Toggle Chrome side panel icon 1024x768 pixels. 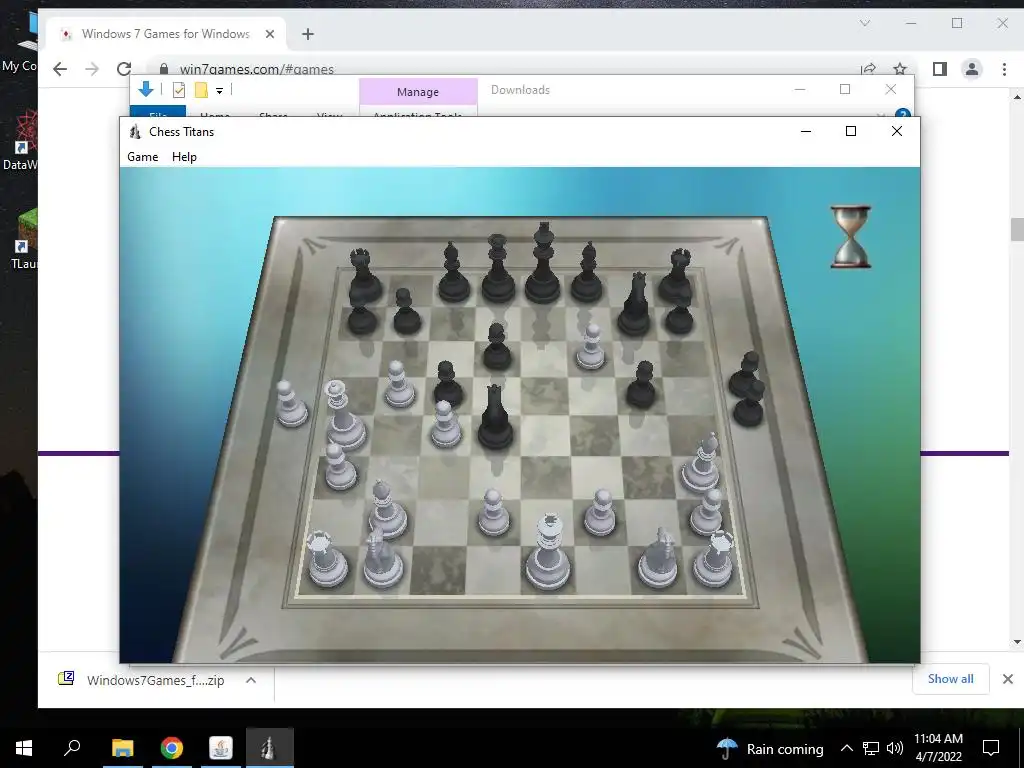point(940,69)
